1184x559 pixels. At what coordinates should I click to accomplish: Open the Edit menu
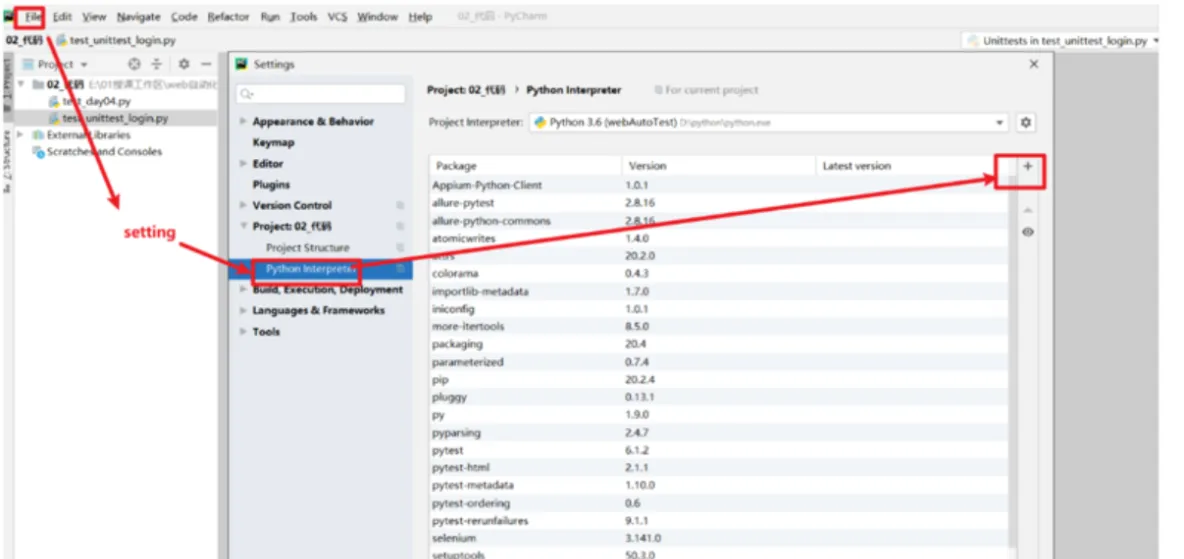63,17
